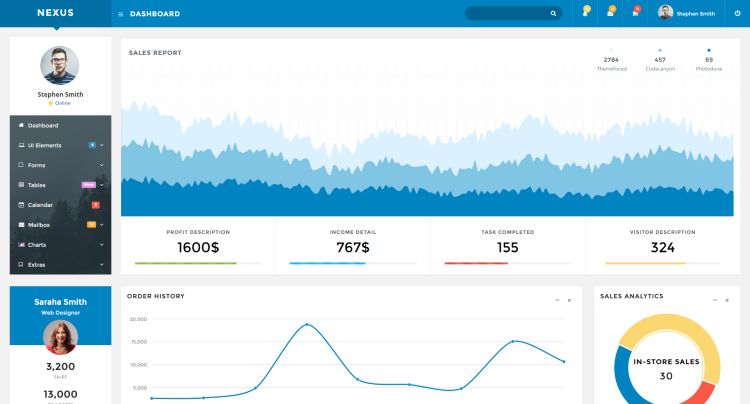This screenshot has height=404, width=750.
Task: Expand the UI Elements chevron
Action: (102, 145)
